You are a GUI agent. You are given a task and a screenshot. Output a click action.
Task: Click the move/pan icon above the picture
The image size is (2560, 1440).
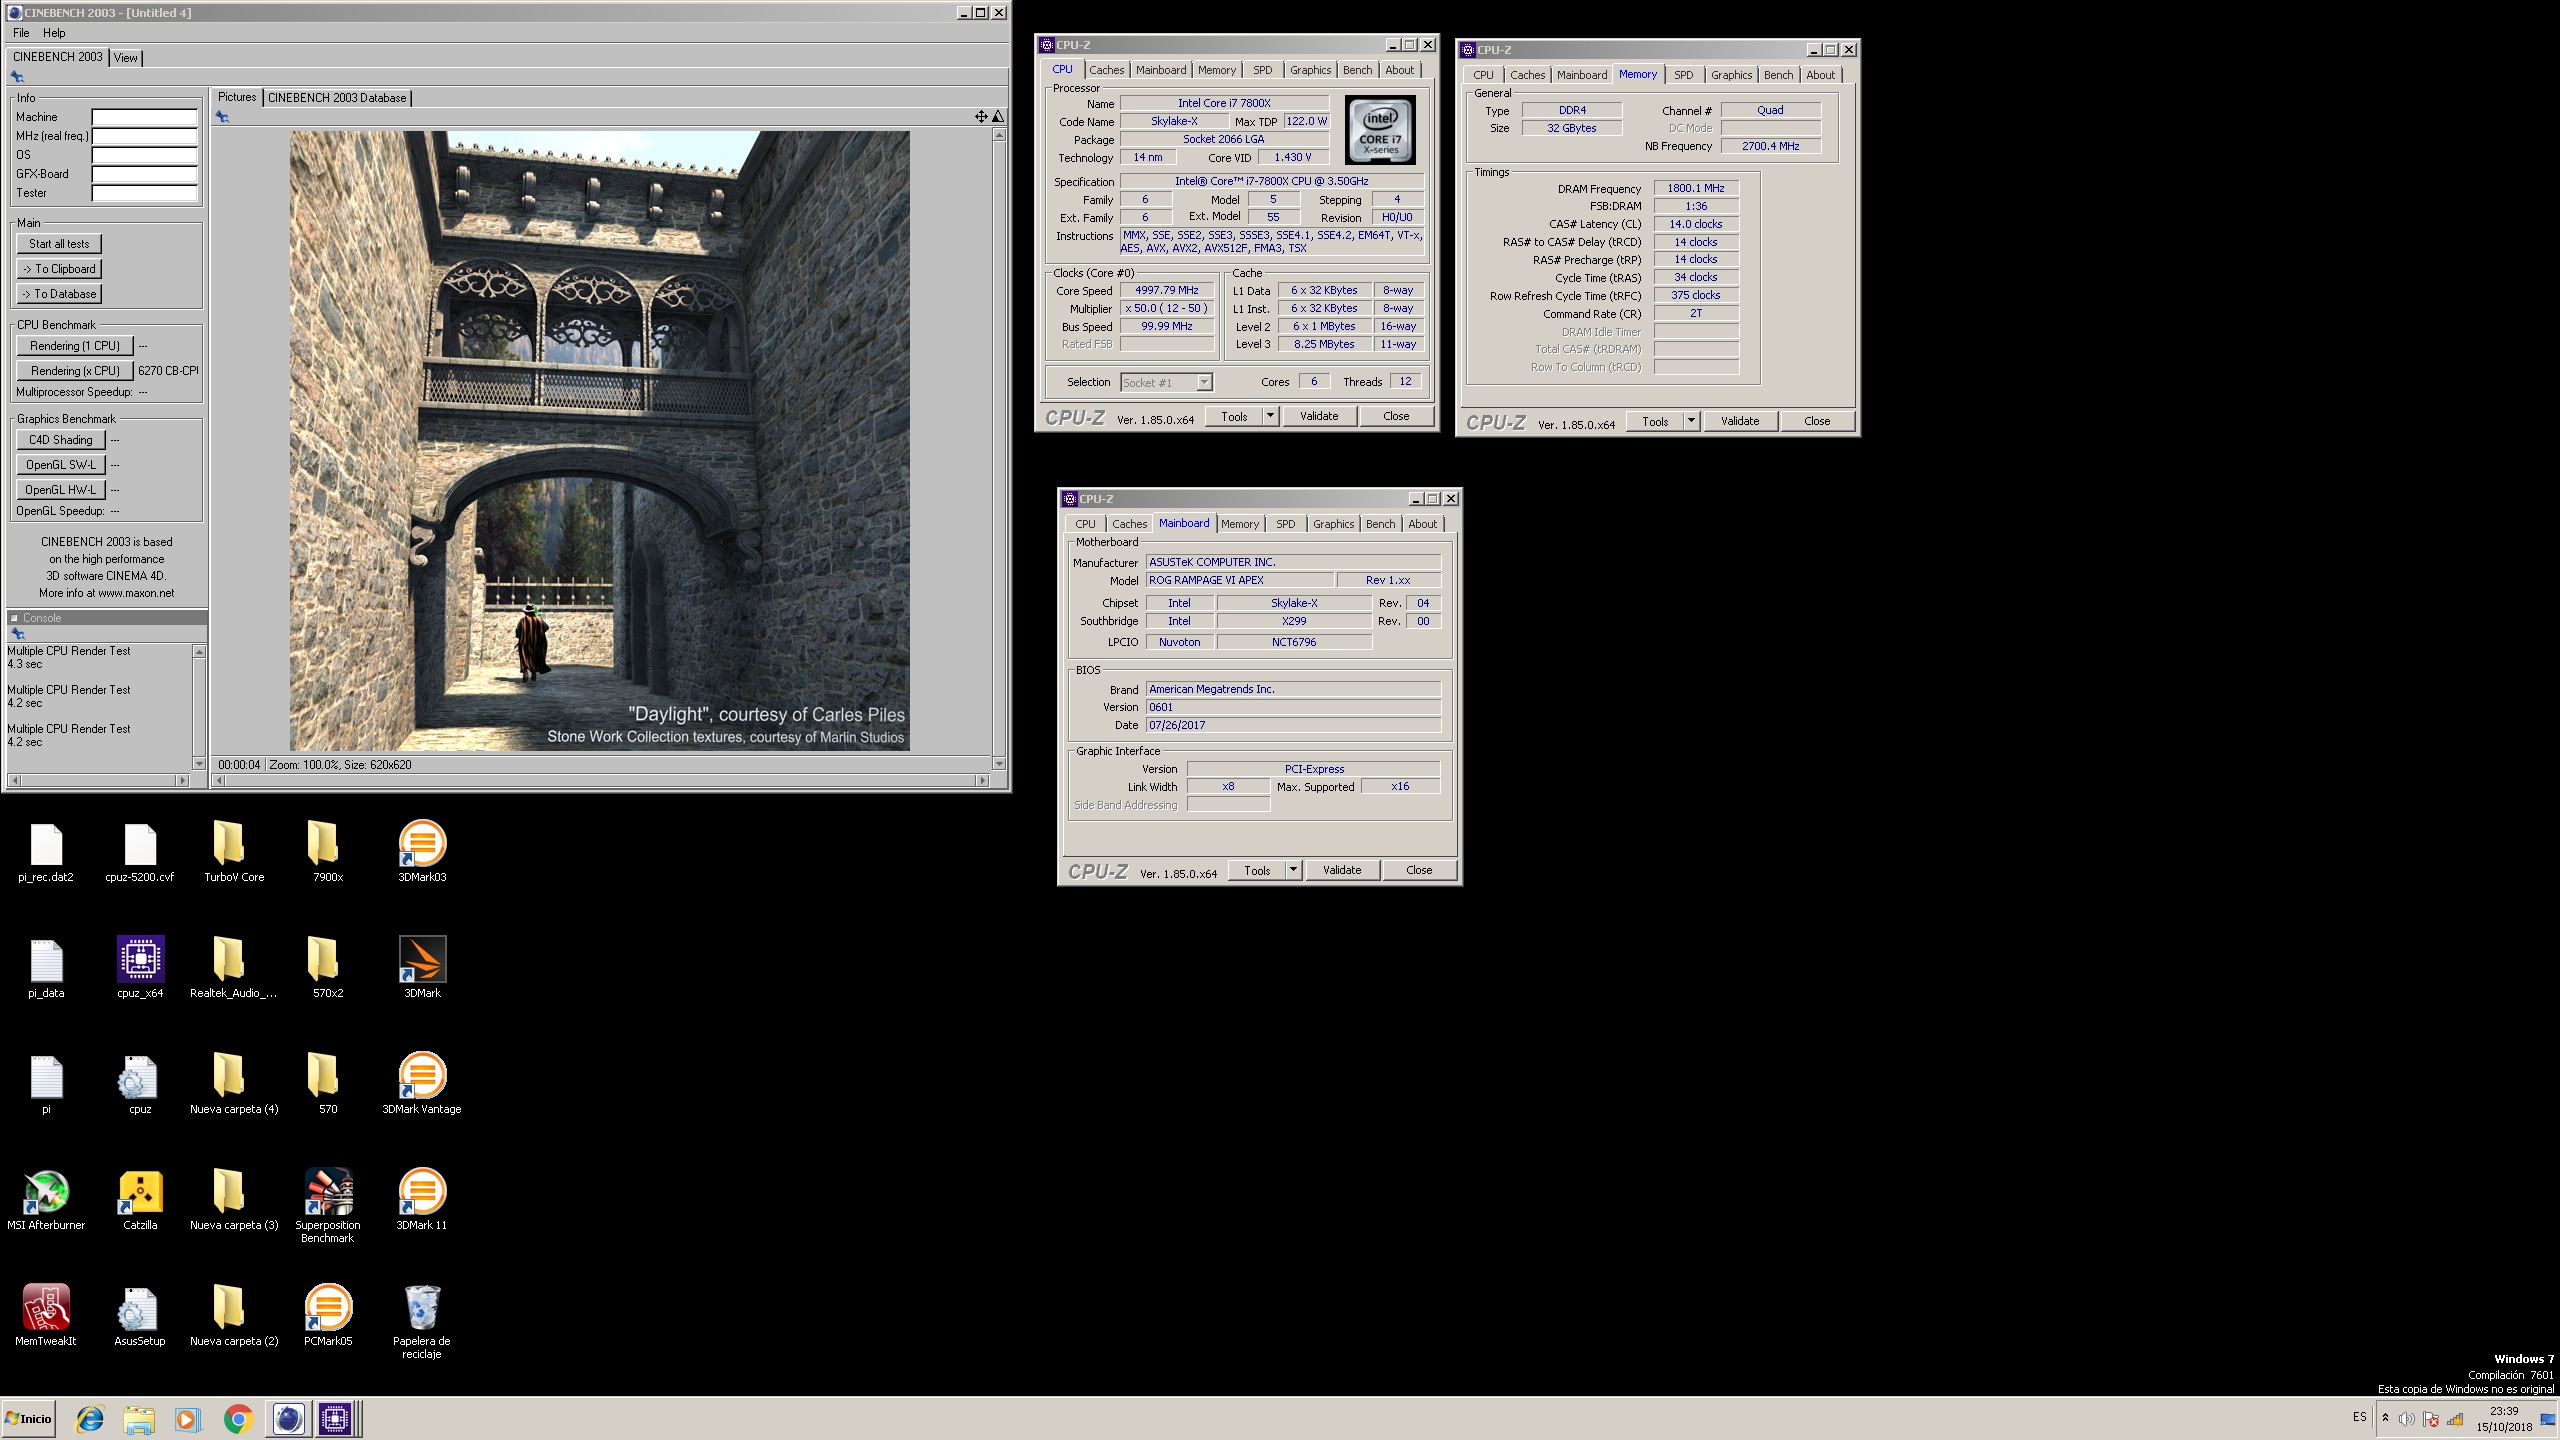[981, 117]
